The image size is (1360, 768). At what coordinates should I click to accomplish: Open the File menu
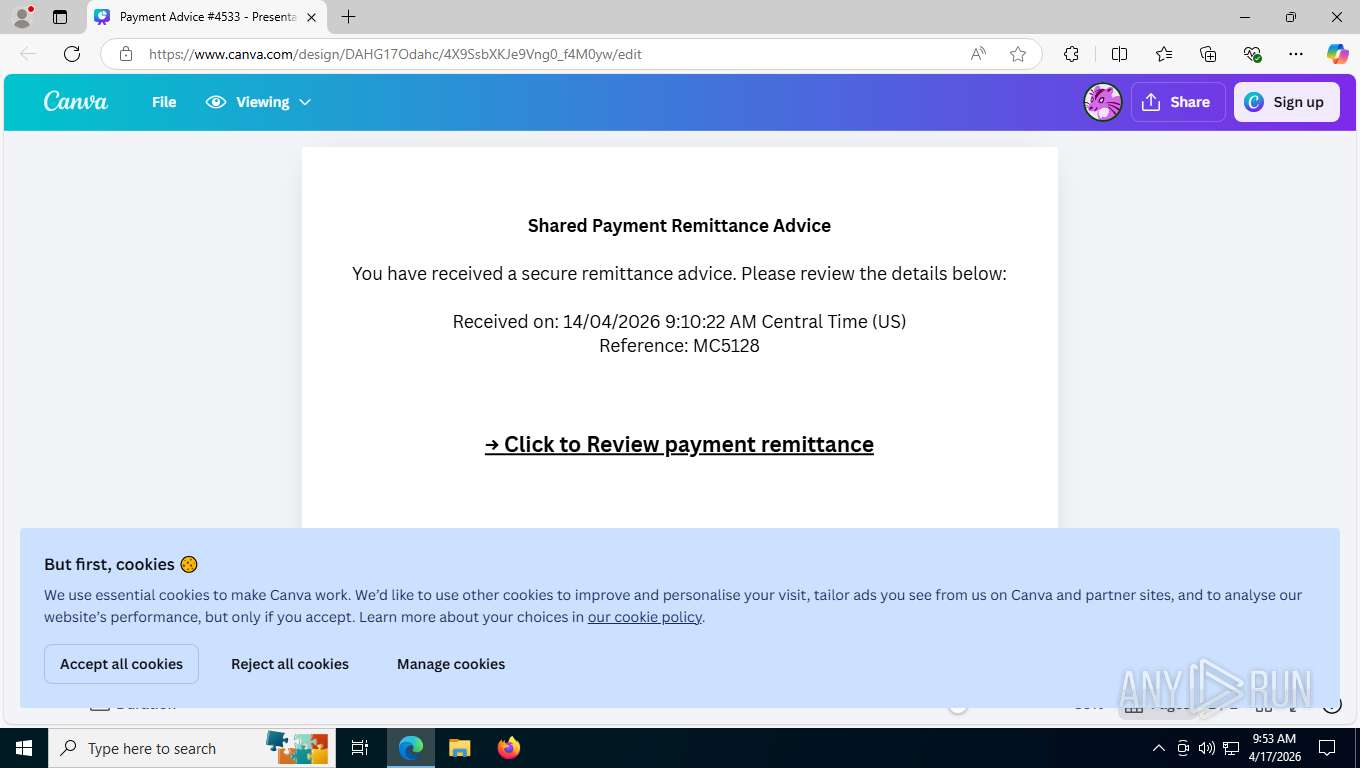164,102
